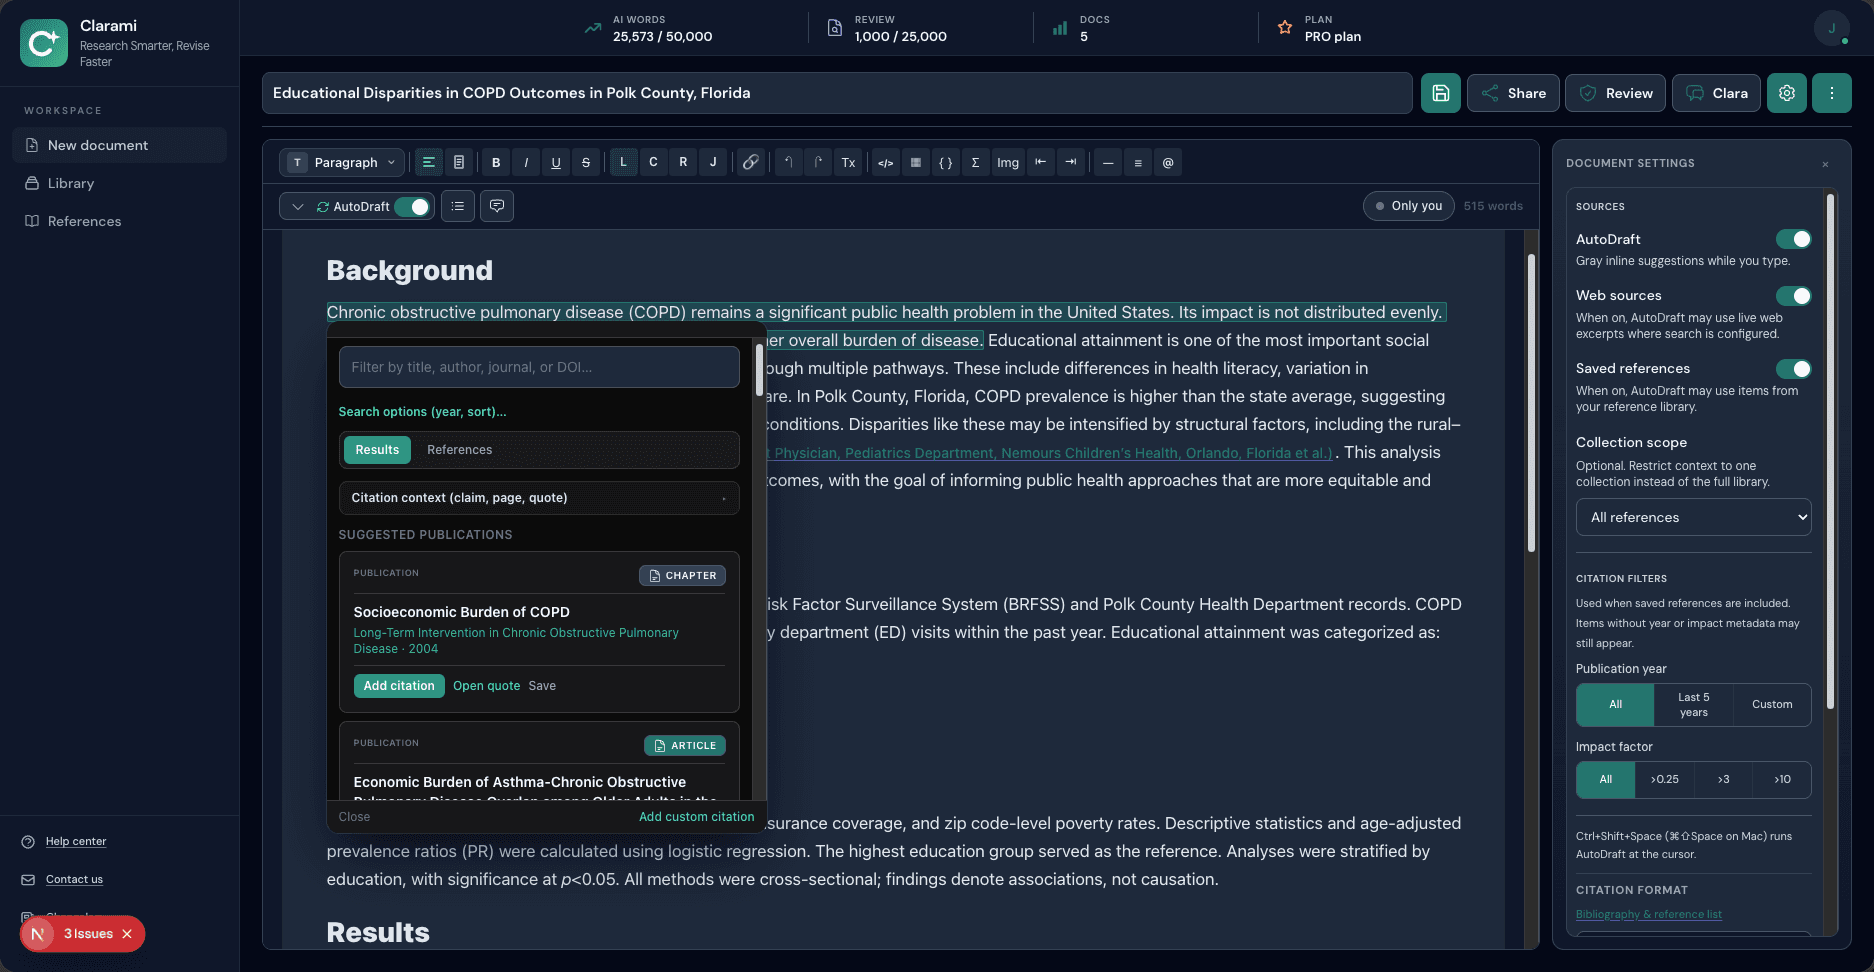The height and width of the screenshot is (972, 1874).
Task: Open the All references collection scope dropdown
Action: (x=1693, y=517)
